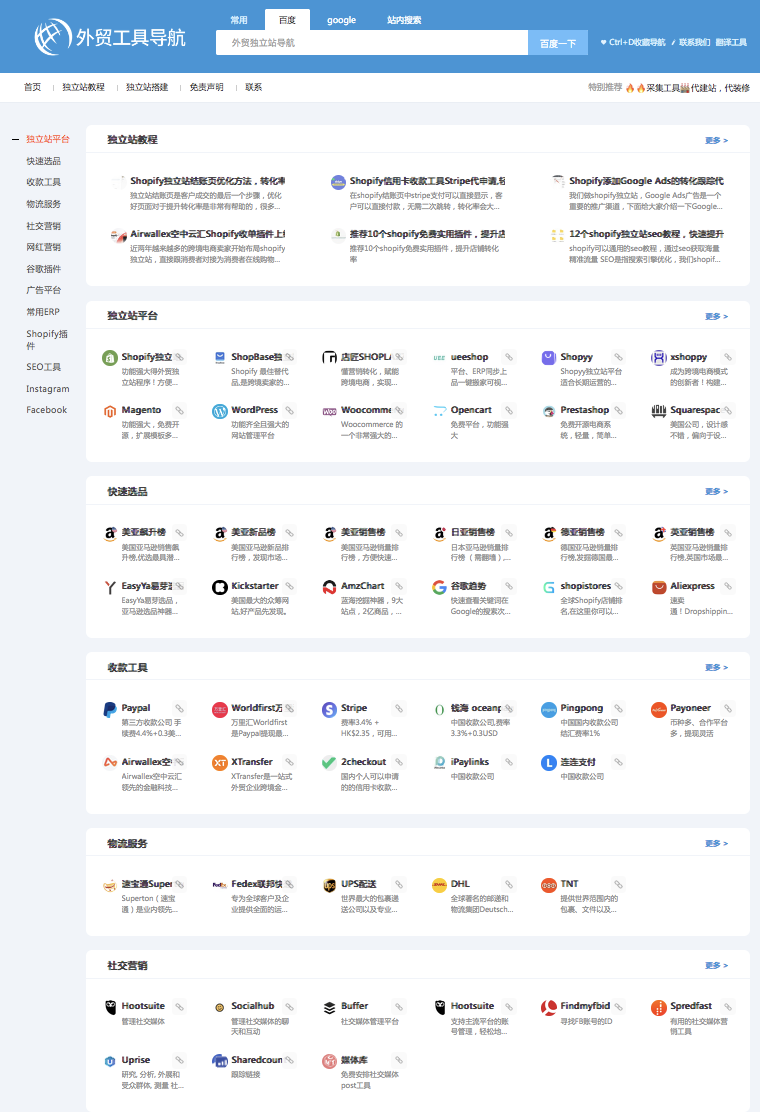Select Facebook in left sidebar
This screenshot has height=1112, width=760.
[46, 410]
